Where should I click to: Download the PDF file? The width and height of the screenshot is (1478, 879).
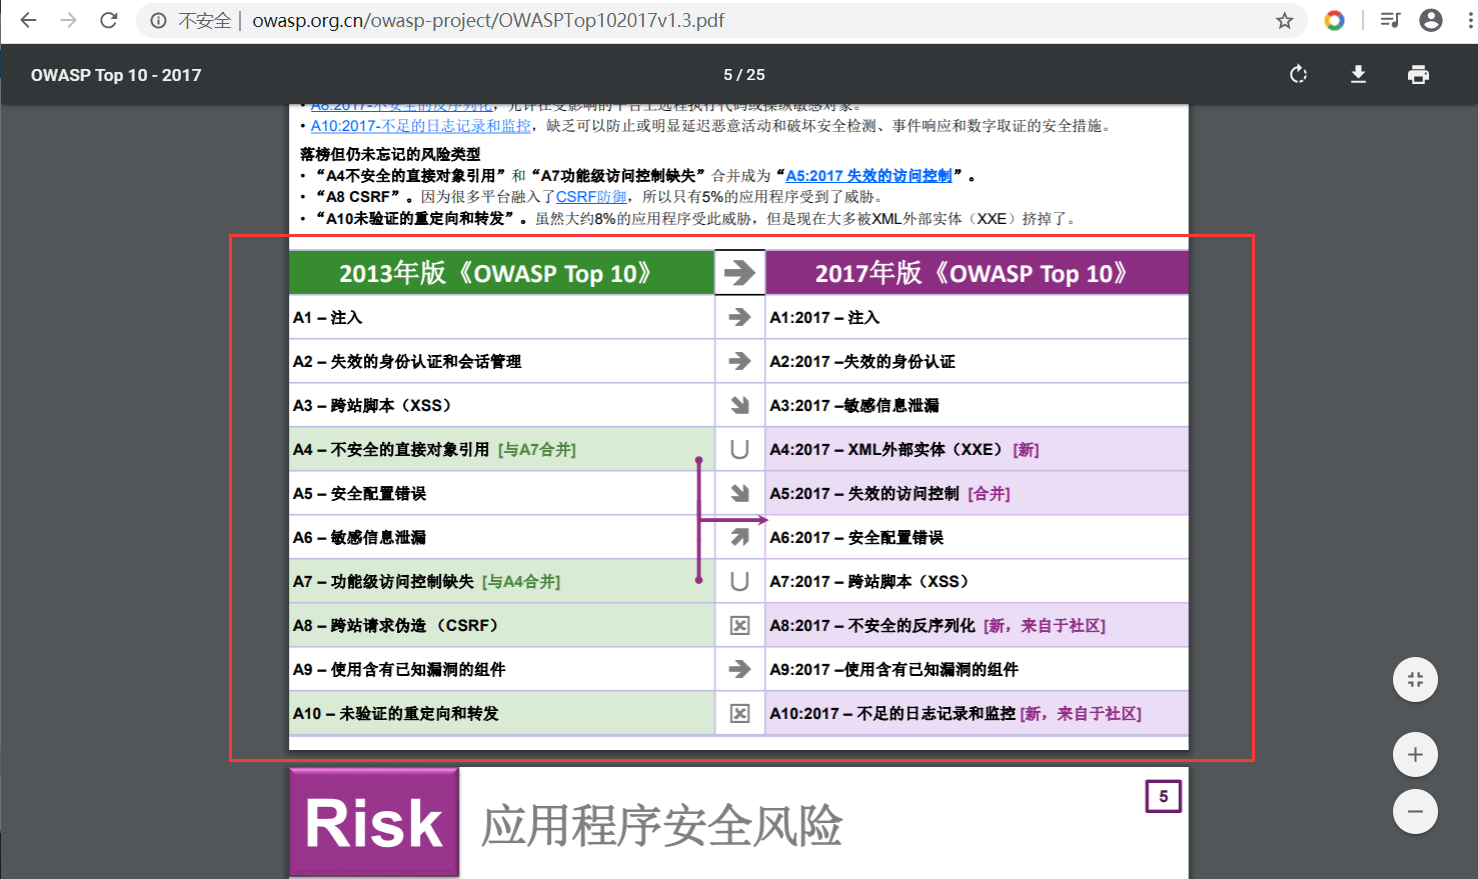click(x=1358, y=74)
